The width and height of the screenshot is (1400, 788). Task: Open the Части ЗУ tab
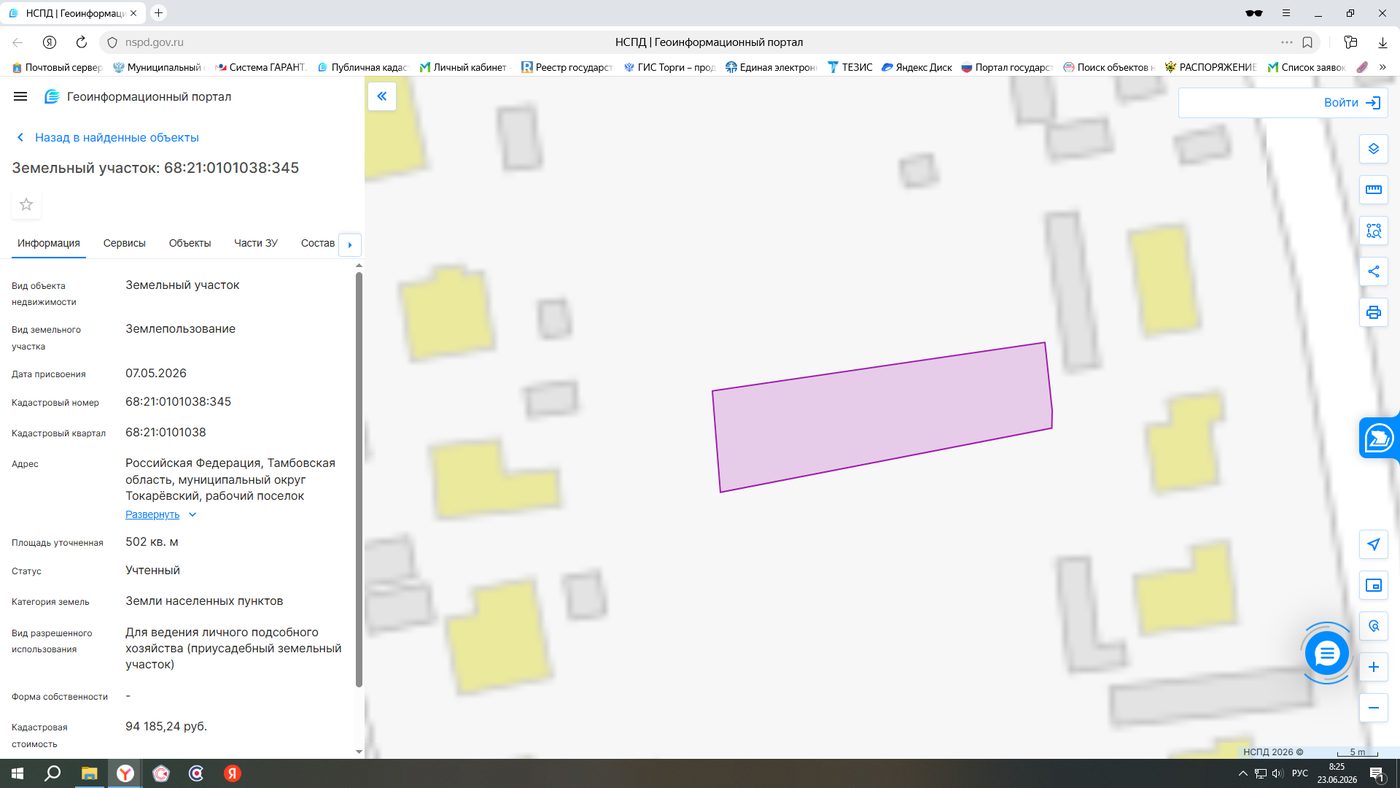[x=256, y=243]
